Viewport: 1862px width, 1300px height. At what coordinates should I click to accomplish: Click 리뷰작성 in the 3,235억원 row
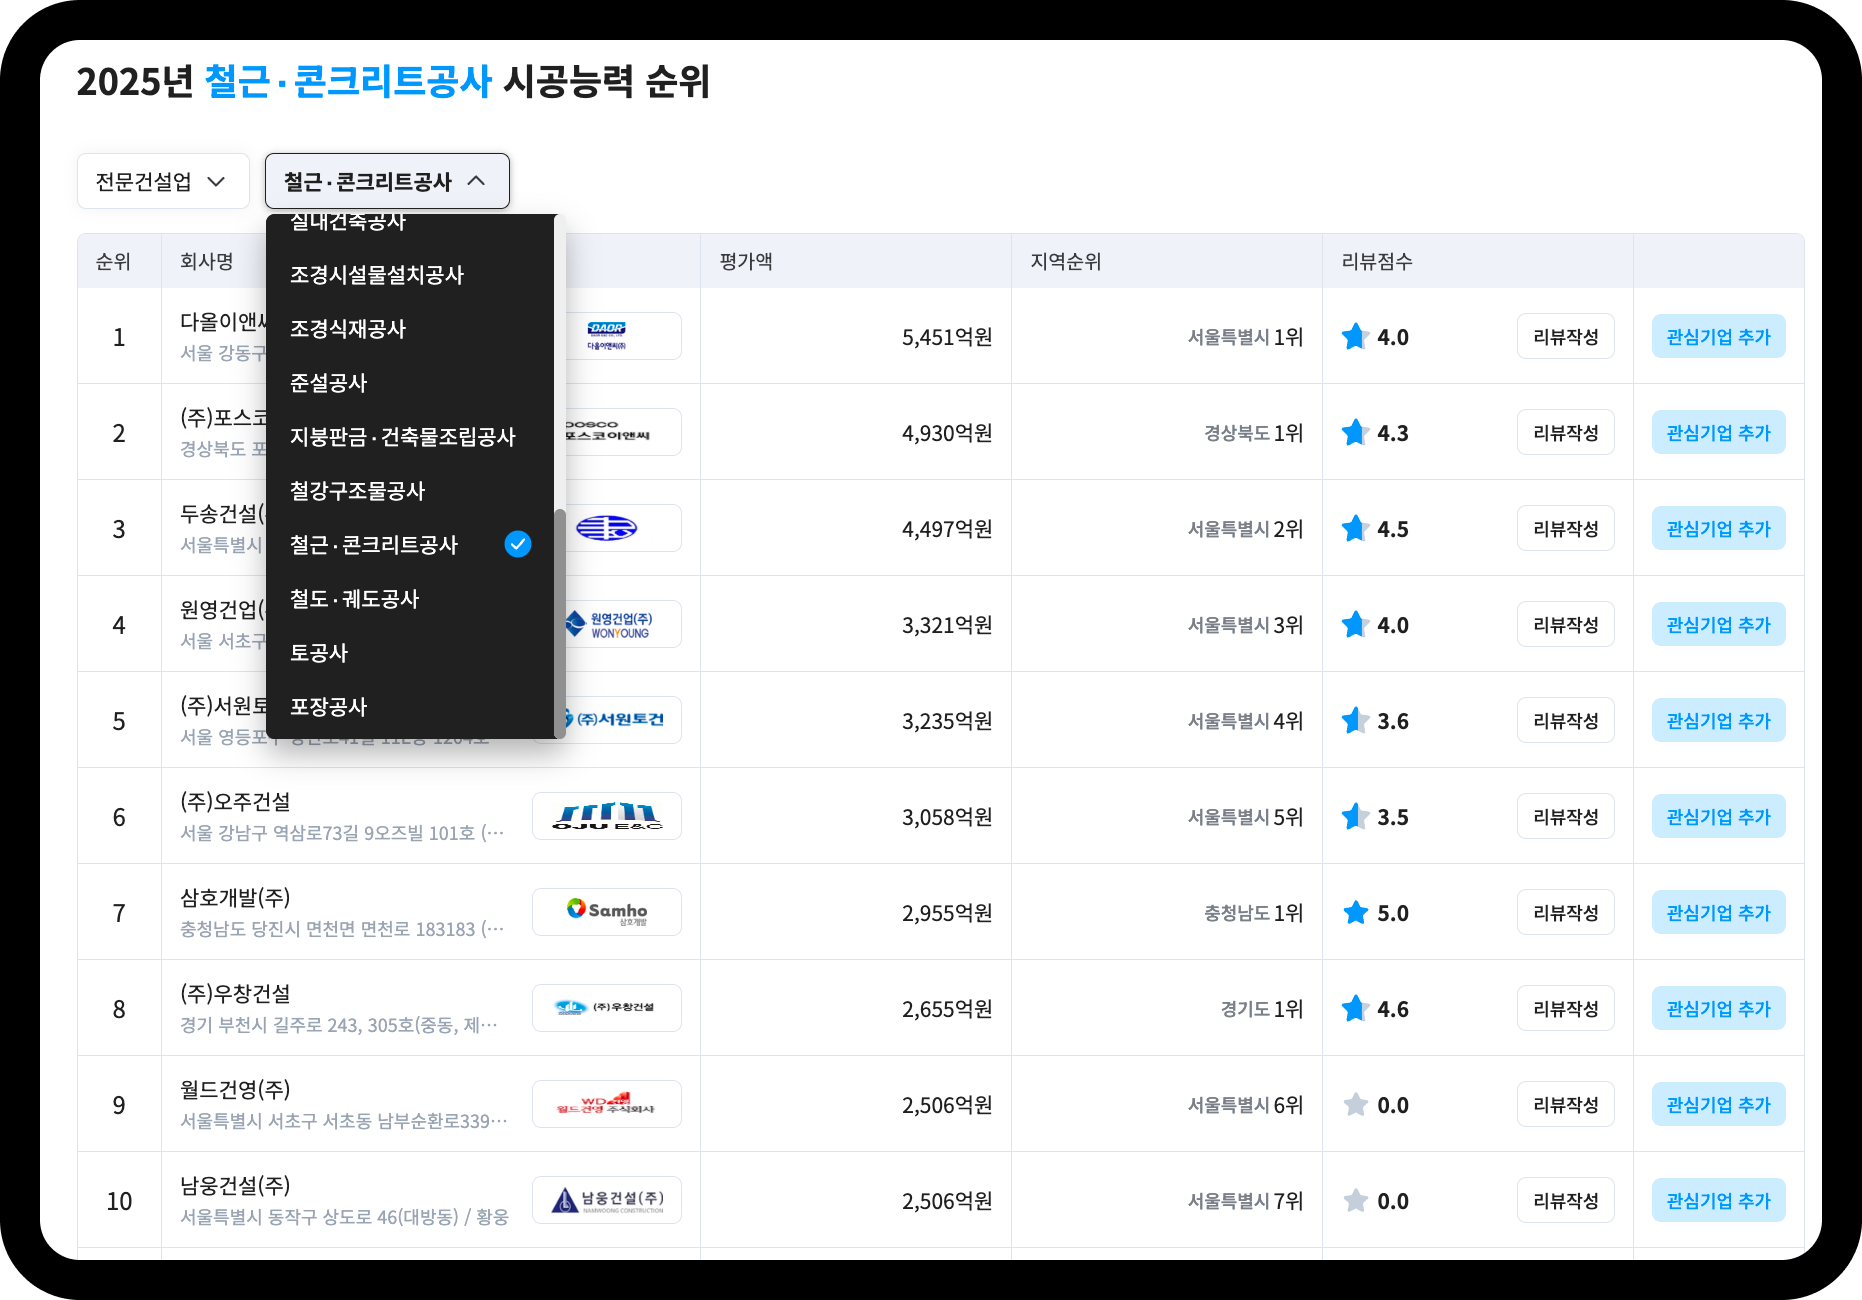pyautogui.click(x=1565, y=721)
